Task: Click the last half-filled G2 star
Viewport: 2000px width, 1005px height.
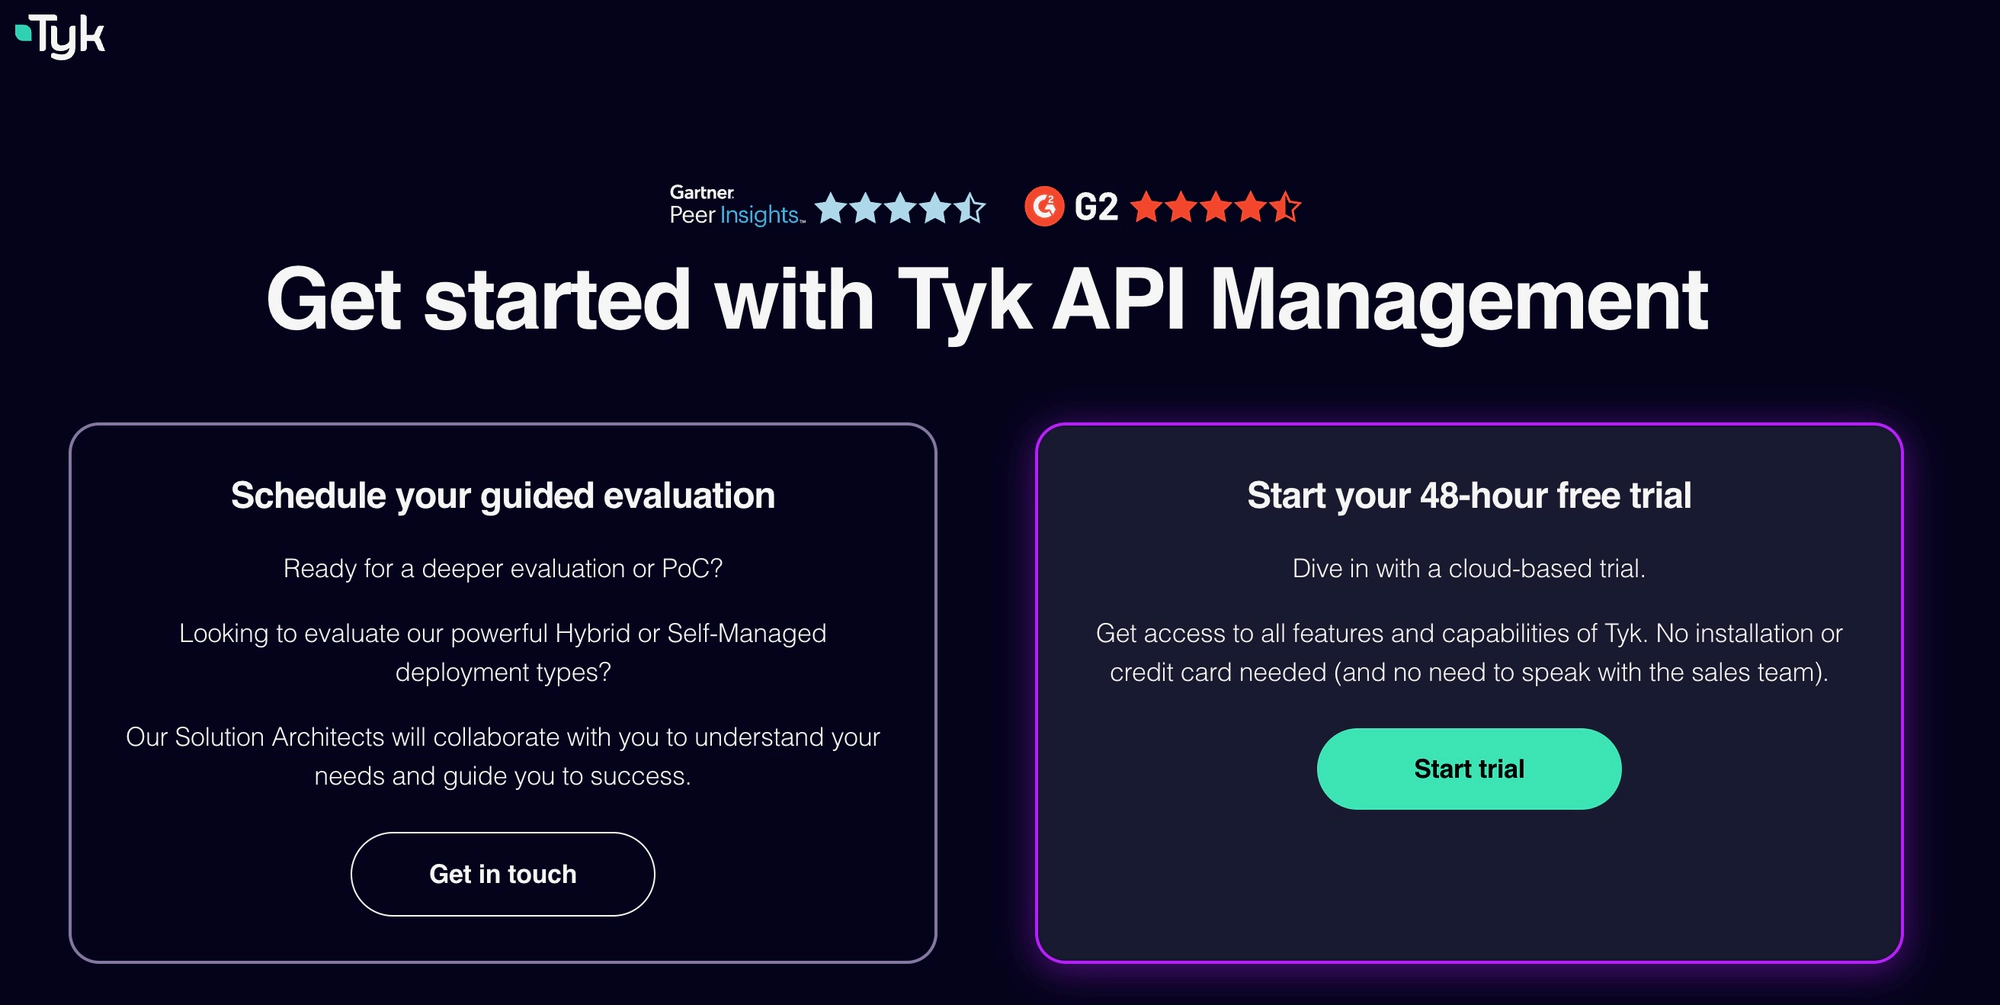Action: 1283,208
